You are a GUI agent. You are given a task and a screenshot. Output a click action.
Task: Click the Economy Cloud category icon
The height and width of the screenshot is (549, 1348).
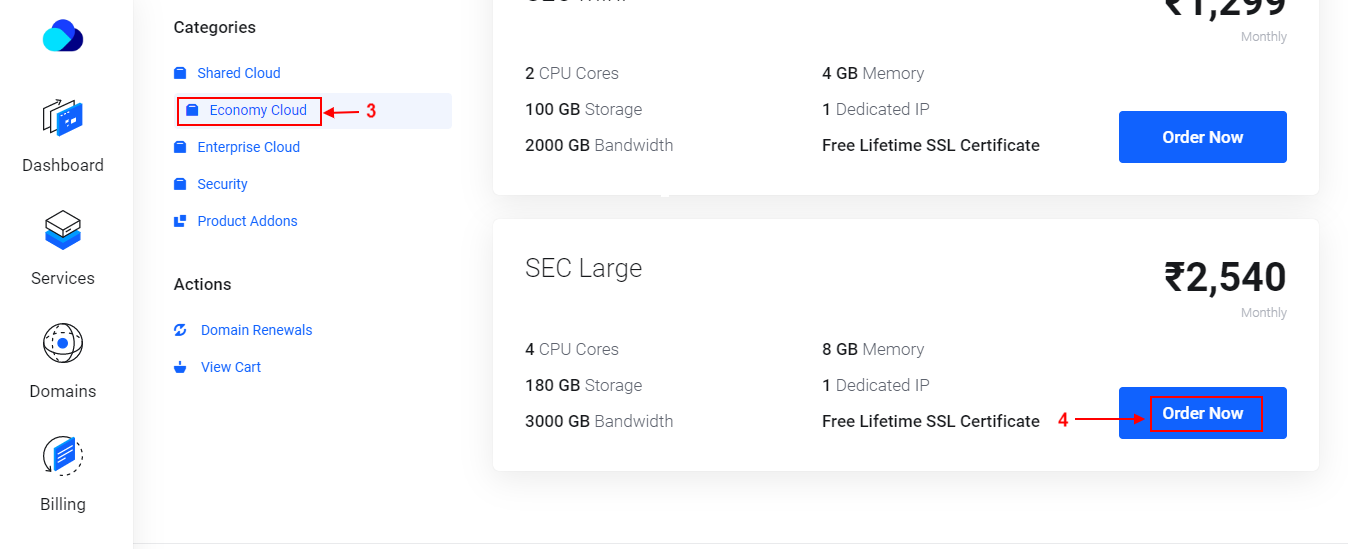(x=193, y=110)
